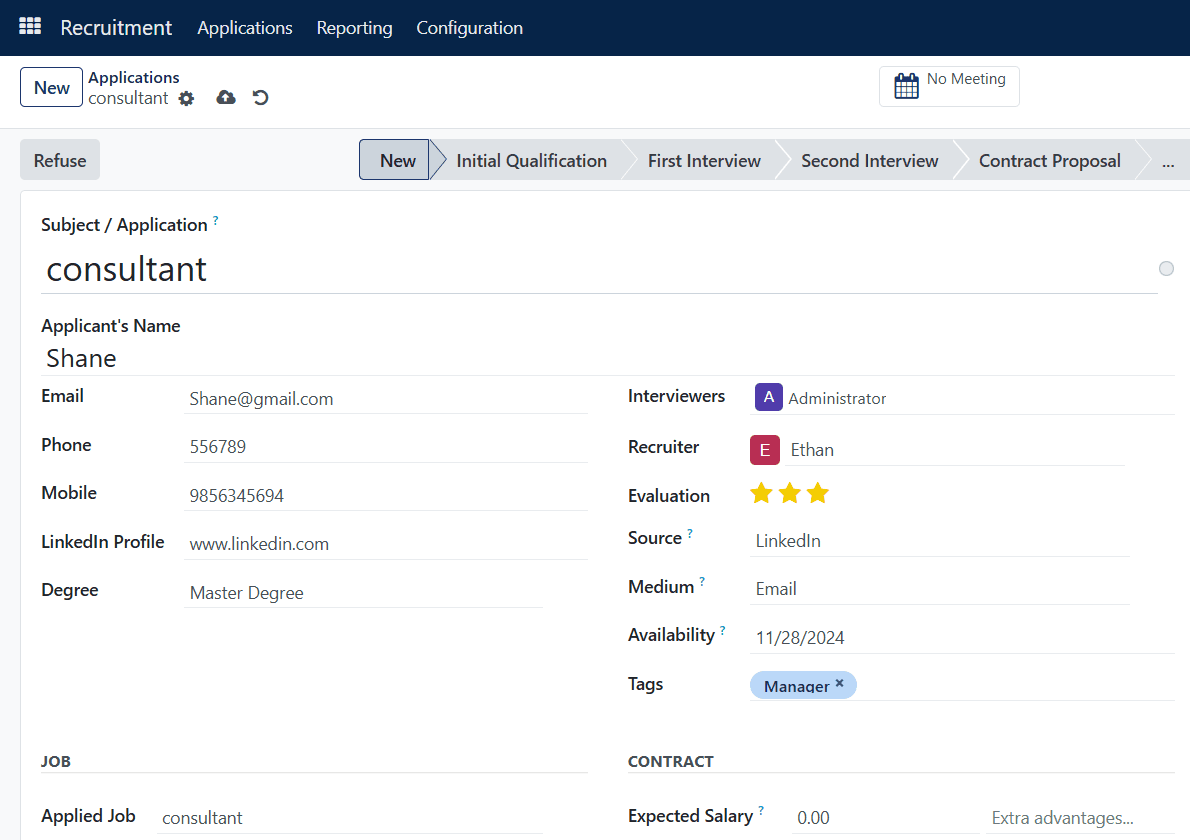
Task: Discard changes with the undo arrow icon
Action: click(x=260, y=97)
